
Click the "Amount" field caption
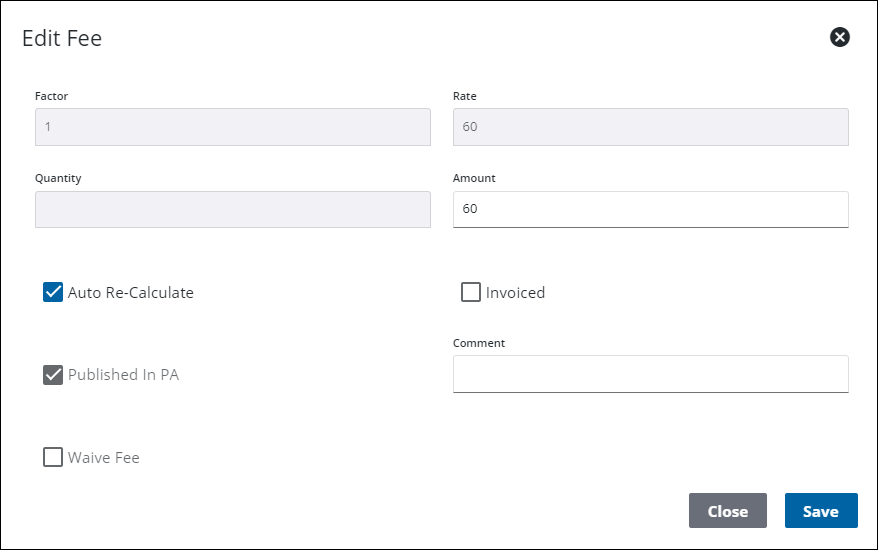click(474, 178)
